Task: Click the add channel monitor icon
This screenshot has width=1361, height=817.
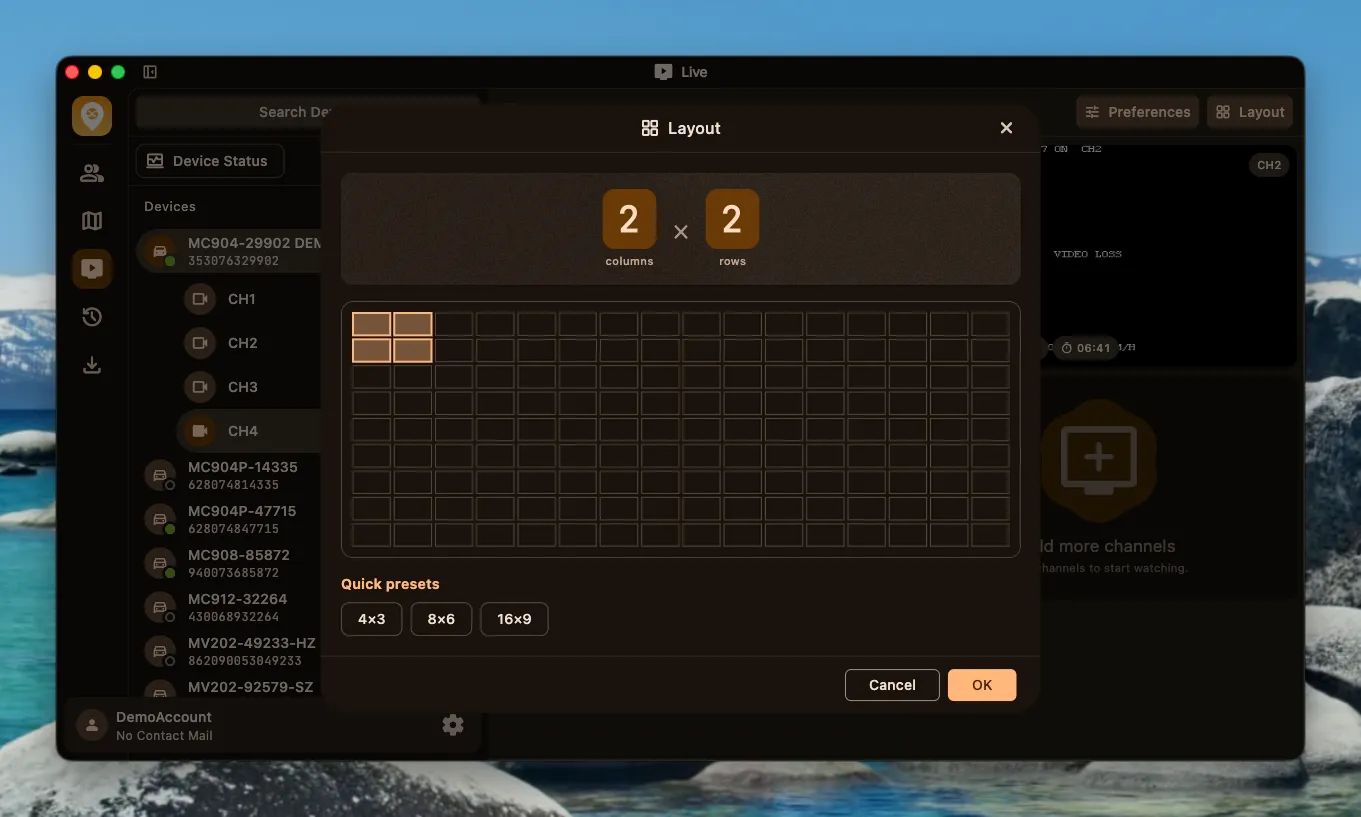Action: [x=1098, y=460]
